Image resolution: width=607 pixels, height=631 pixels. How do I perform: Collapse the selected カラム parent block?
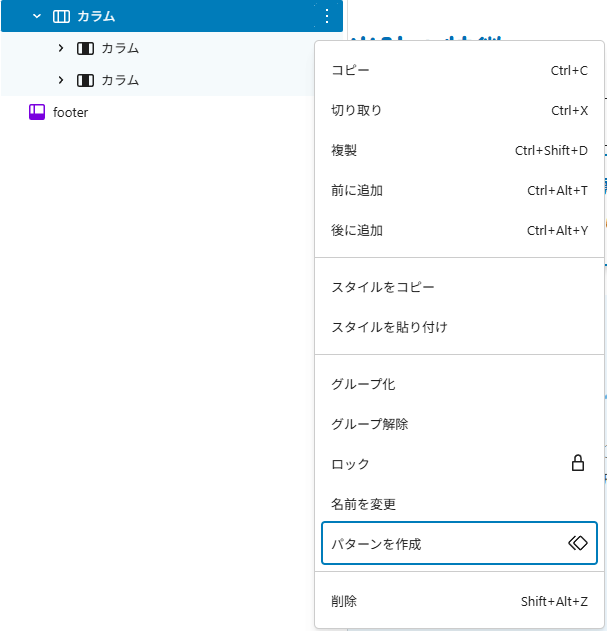point(37,16)
